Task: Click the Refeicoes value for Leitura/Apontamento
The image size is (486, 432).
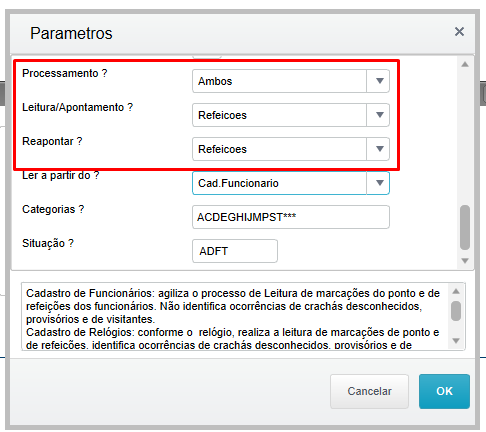Action: (x=222, y=115)
